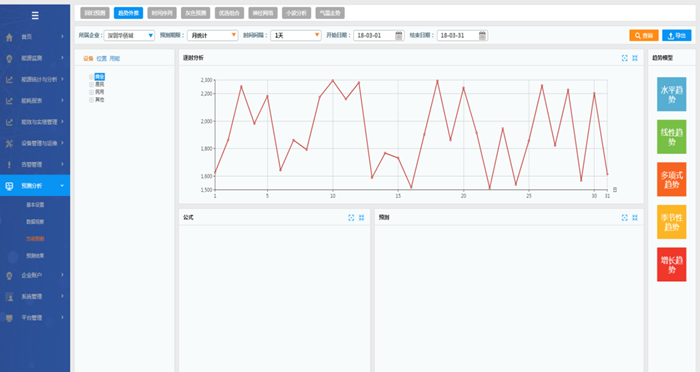Switch to the 小波分析 tab
Screen dimensions: 700x372
click(x=296, y=13)
